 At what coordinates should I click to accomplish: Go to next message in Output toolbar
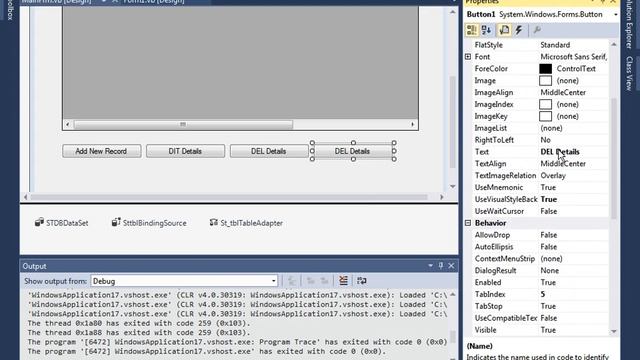[324, 281]
